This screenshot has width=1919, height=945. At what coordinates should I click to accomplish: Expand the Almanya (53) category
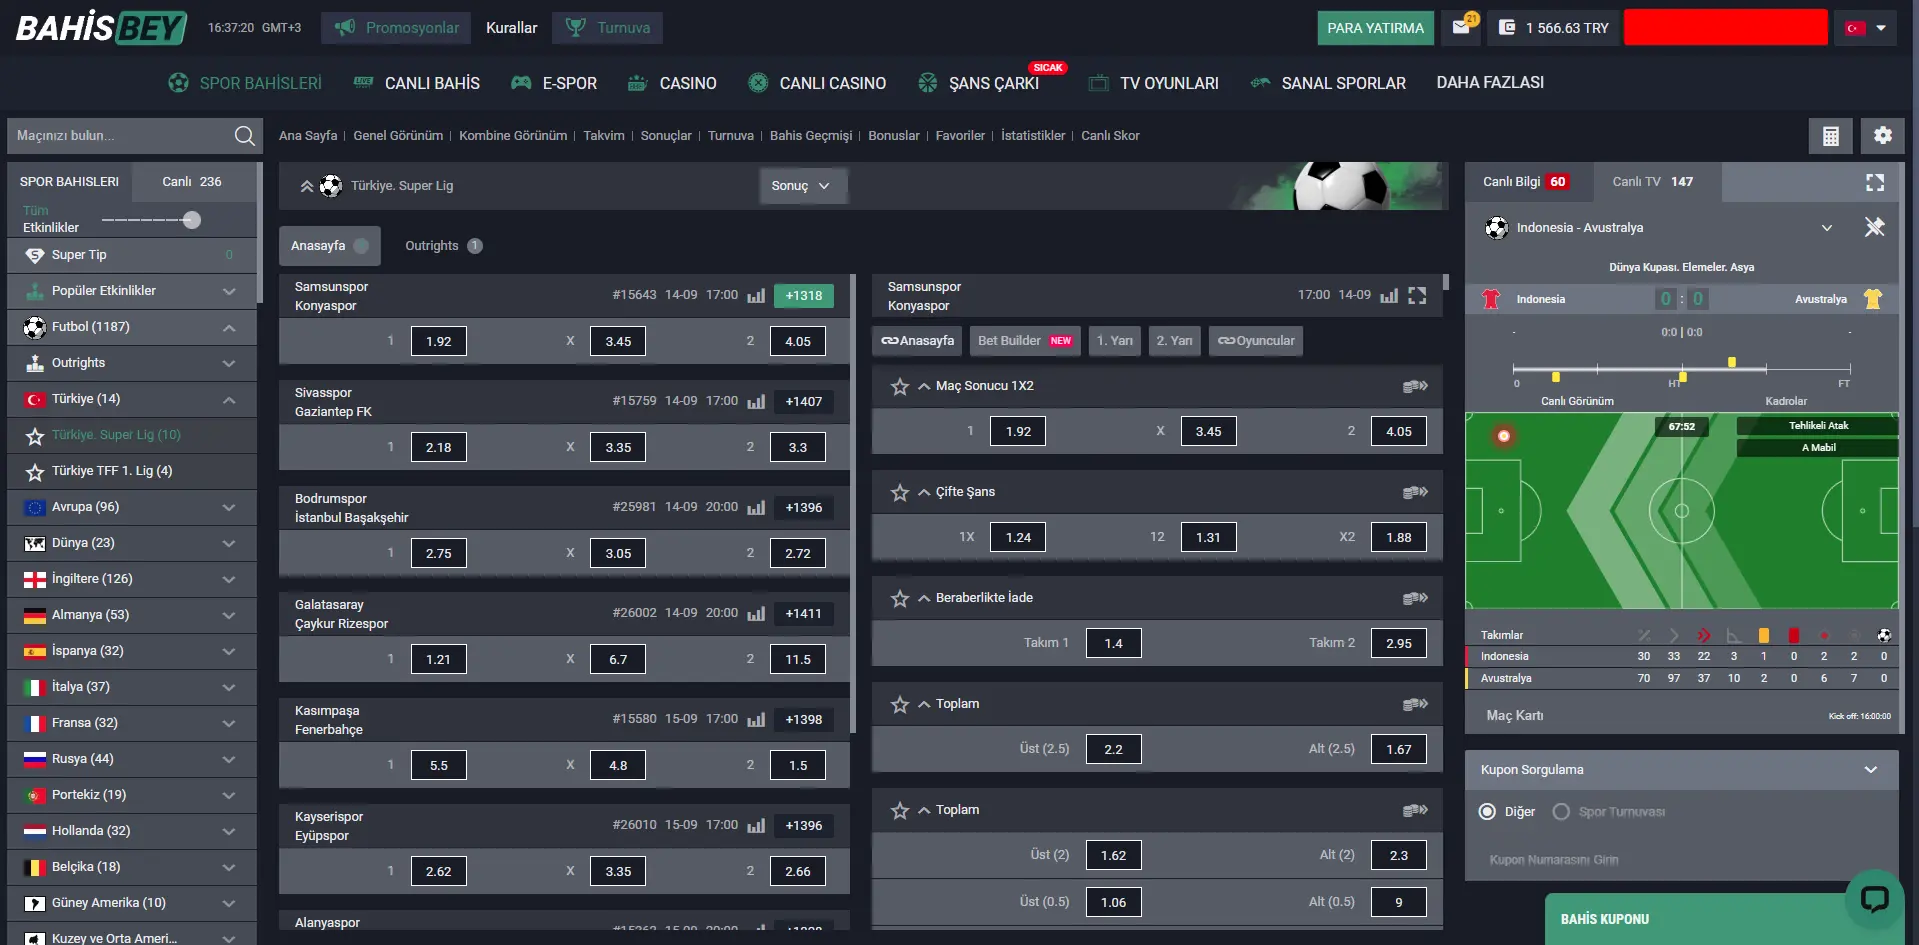point(229,615)
